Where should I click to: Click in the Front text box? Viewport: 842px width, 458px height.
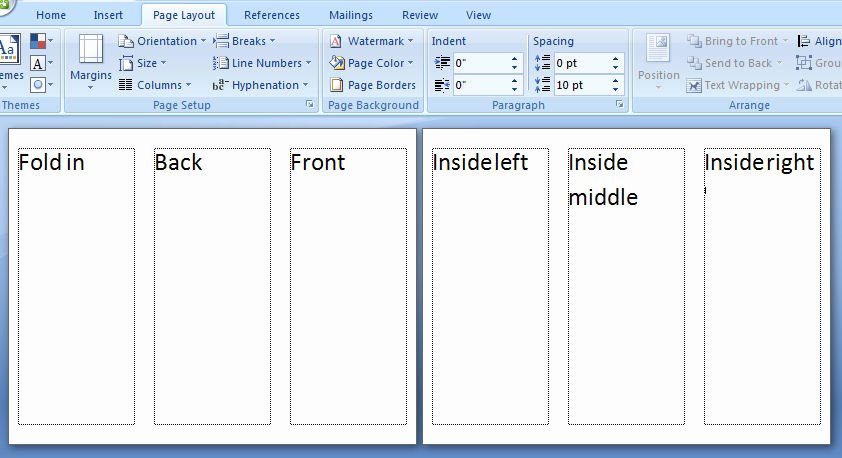tap(348, 286)
